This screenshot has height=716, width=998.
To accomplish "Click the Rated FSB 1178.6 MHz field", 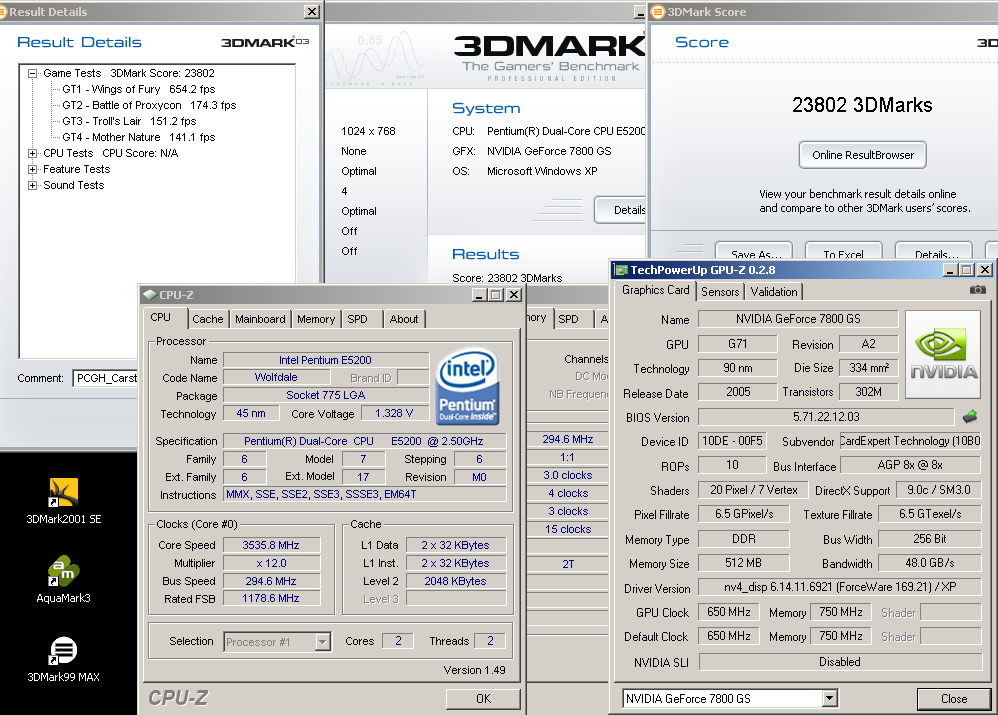I will (x=271, y=598).
